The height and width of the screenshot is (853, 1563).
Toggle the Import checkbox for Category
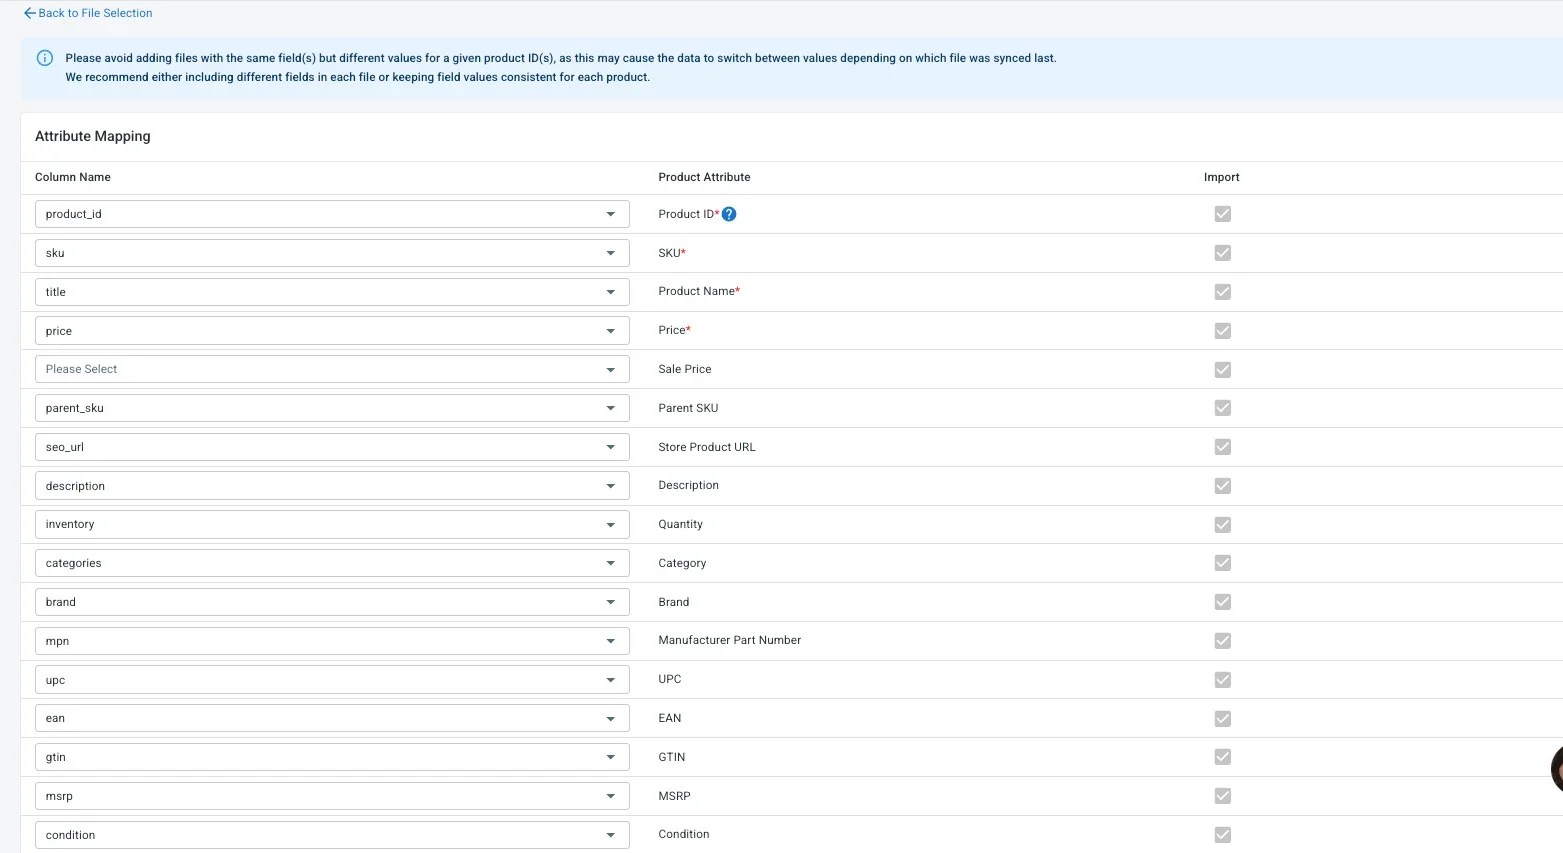[1222, 563]
